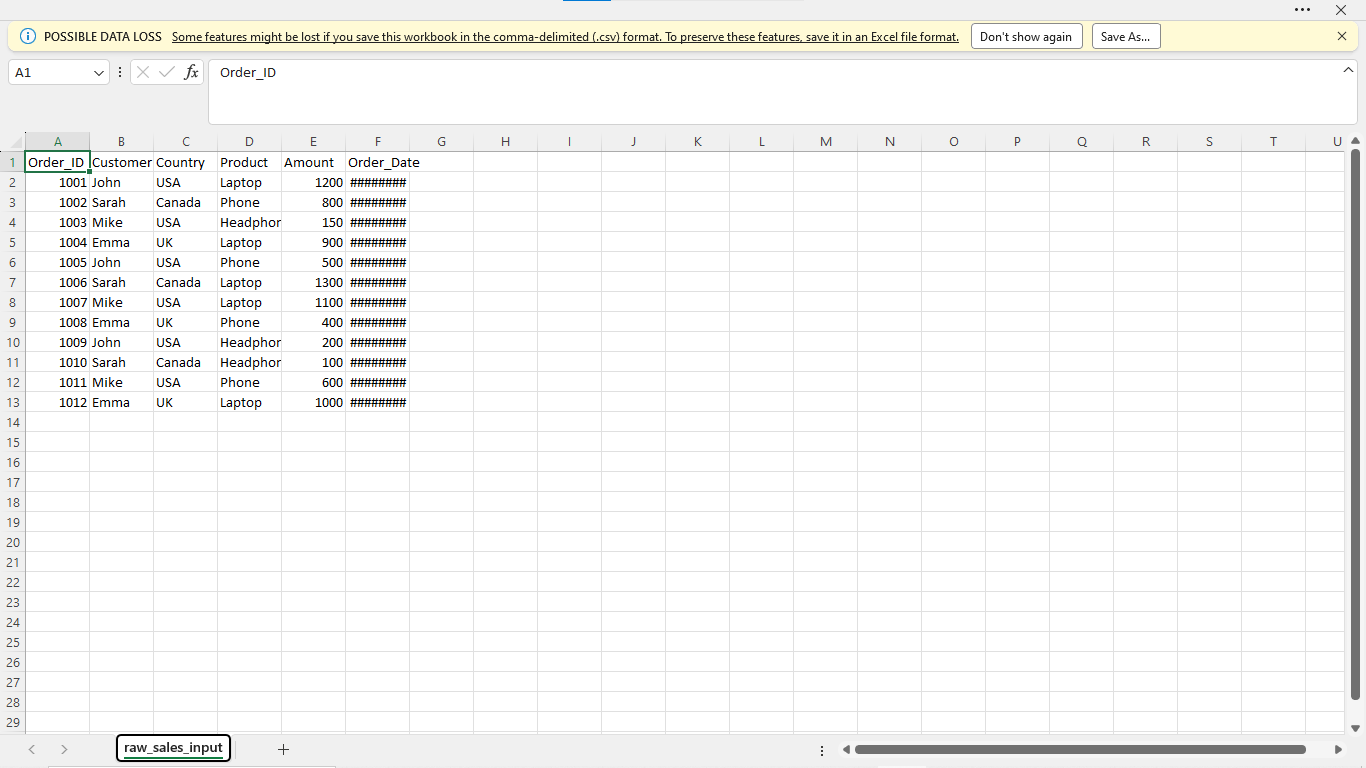Select the Order_Date header cell
The image size is (1366, 768).
(378, 162)
